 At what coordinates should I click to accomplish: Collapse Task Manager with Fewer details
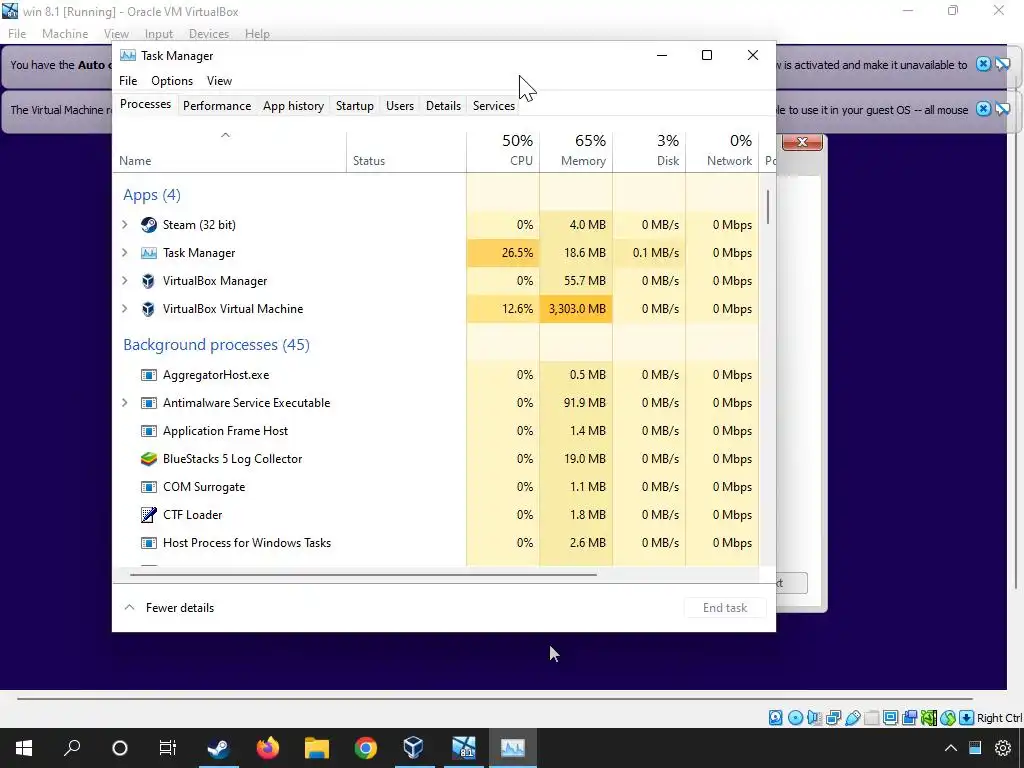click(169, 607)
